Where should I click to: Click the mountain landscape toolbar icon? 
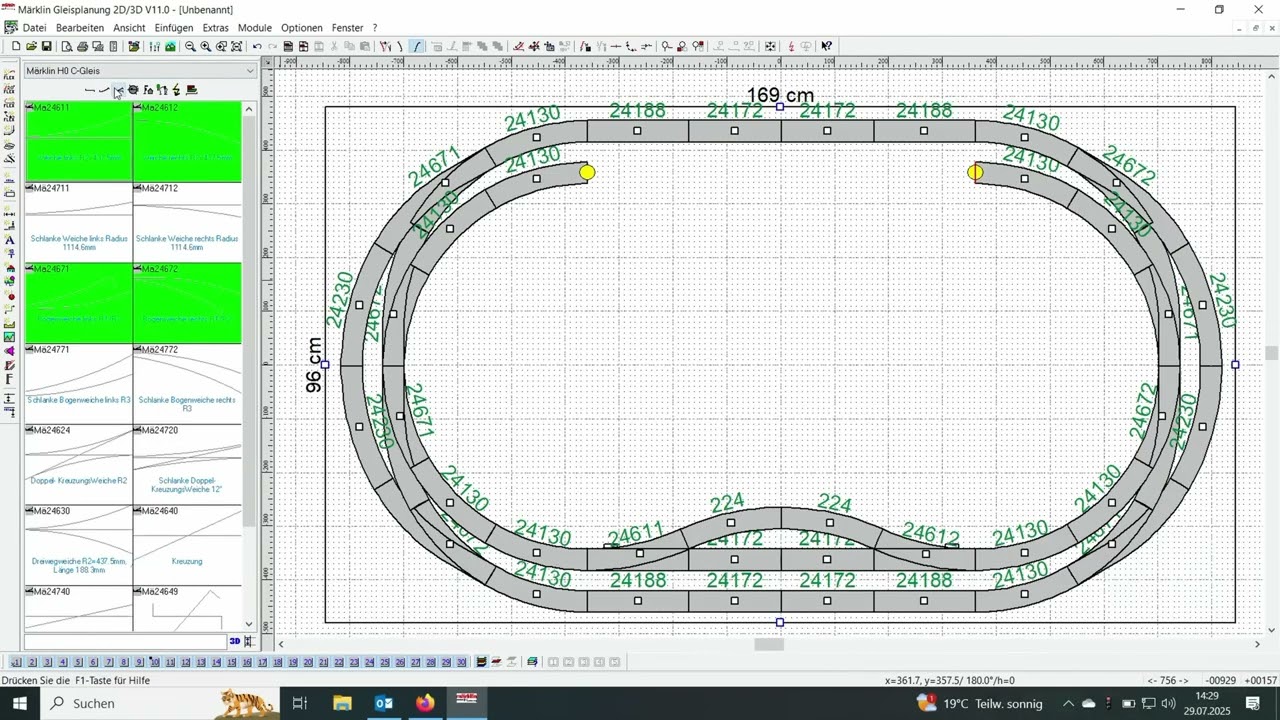click(170, 46)
